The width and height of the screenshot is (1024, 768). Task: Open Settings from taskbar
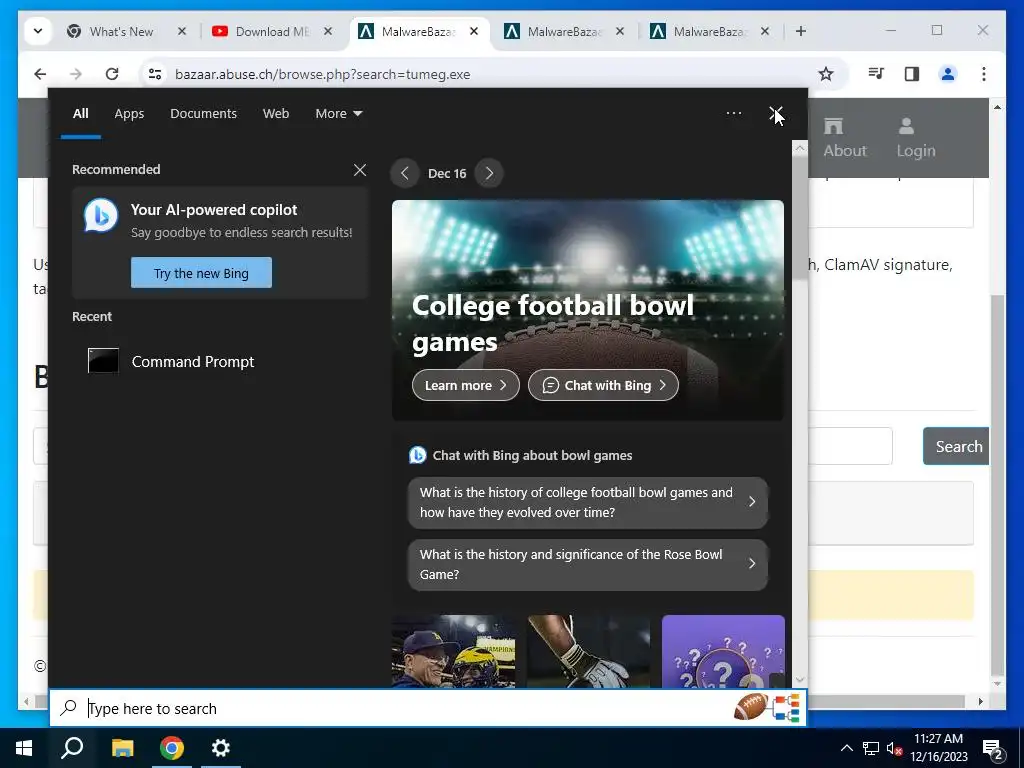click(221, 748)
